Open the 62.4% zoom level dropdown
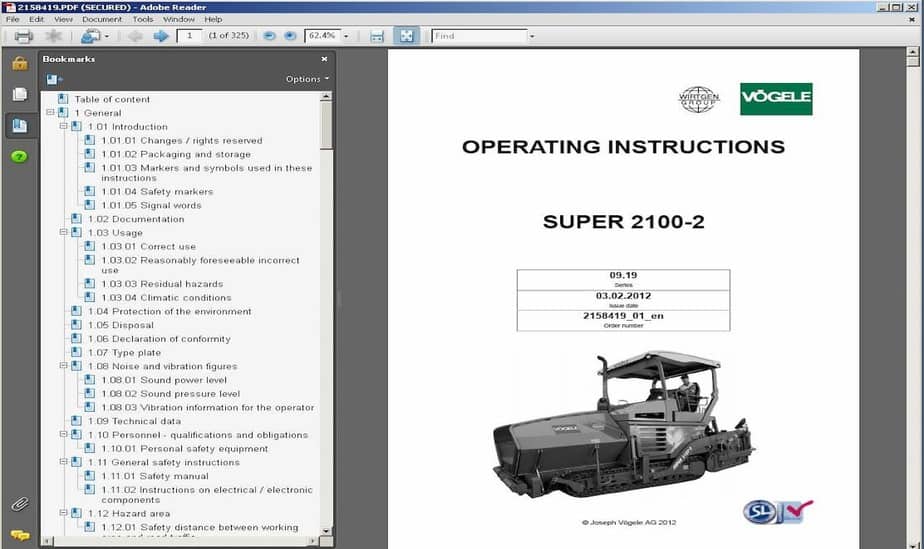Viewport: 924px width, 549px height. coord(346,36)
